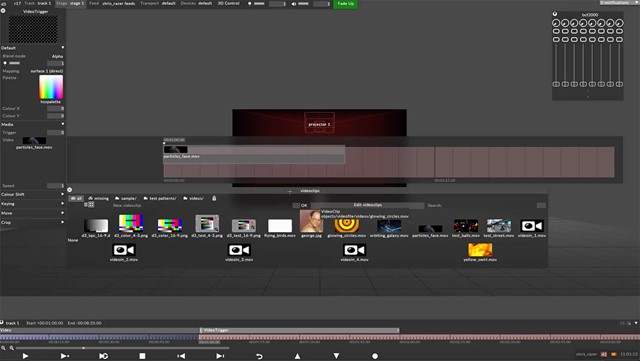The width and height of the screenshot is (640, 361).
Task: Close the videoclips browser panel
Action: [69, 190]
